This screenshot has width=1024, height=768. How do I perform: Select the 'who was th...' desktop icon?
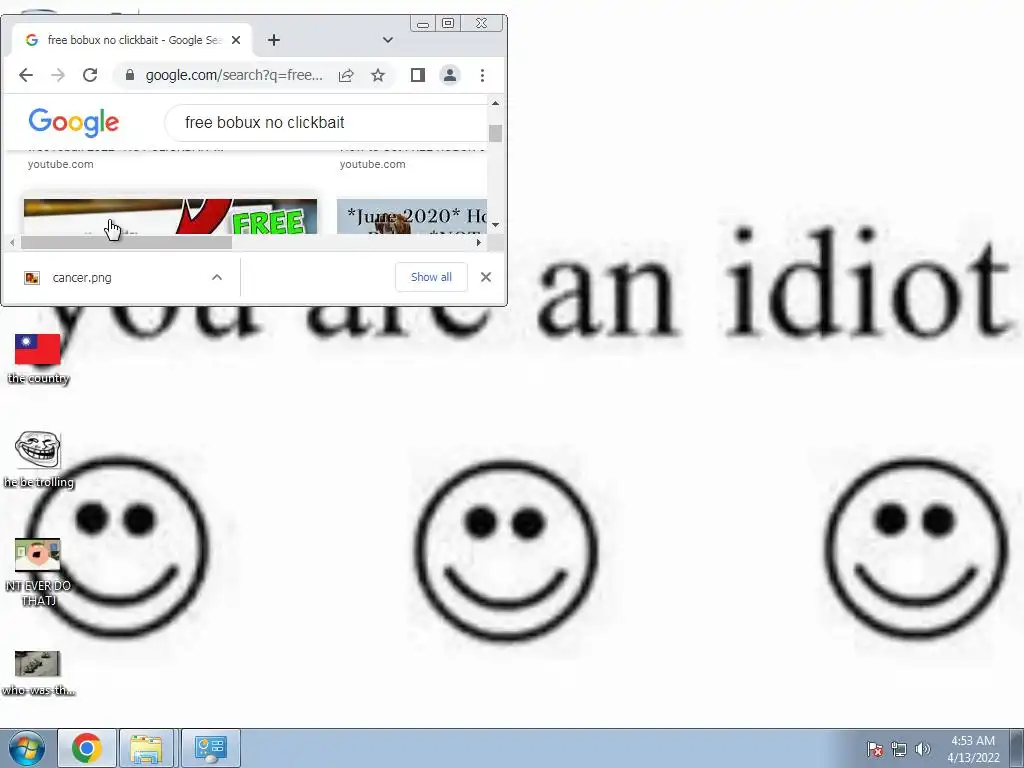click(x=38, y=673)
